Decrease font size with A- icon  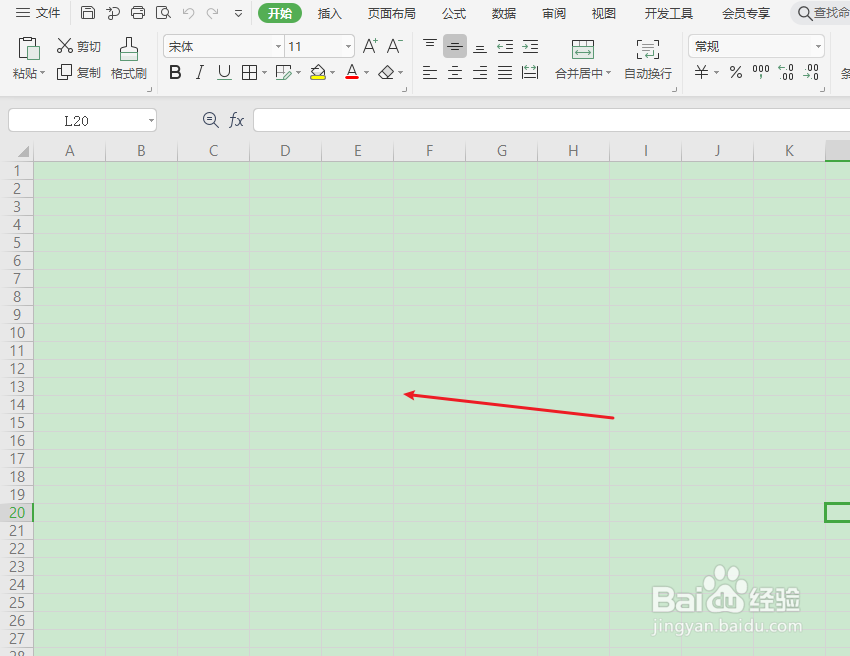click(395, 46)
